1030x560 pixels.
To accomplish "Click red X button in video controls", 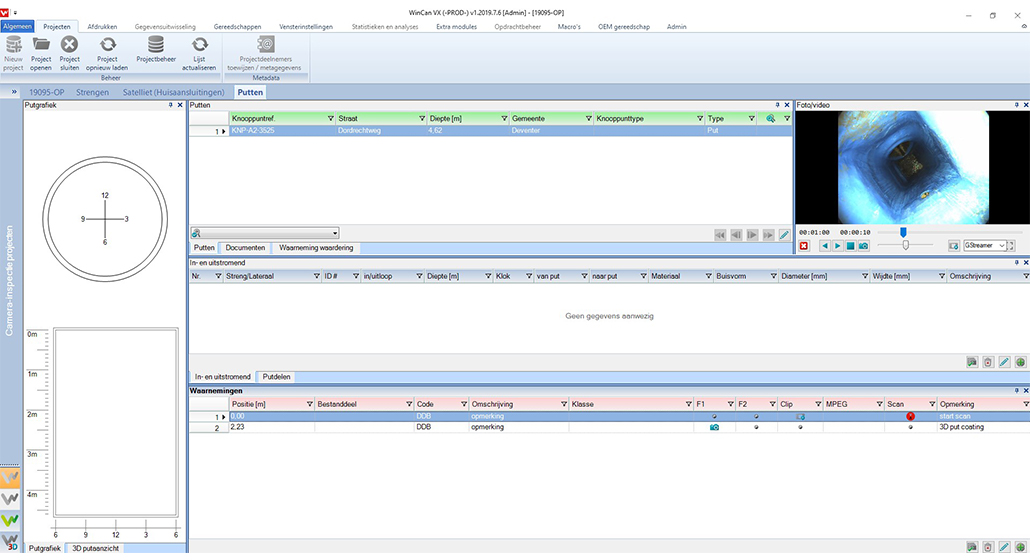I will 803,246.
